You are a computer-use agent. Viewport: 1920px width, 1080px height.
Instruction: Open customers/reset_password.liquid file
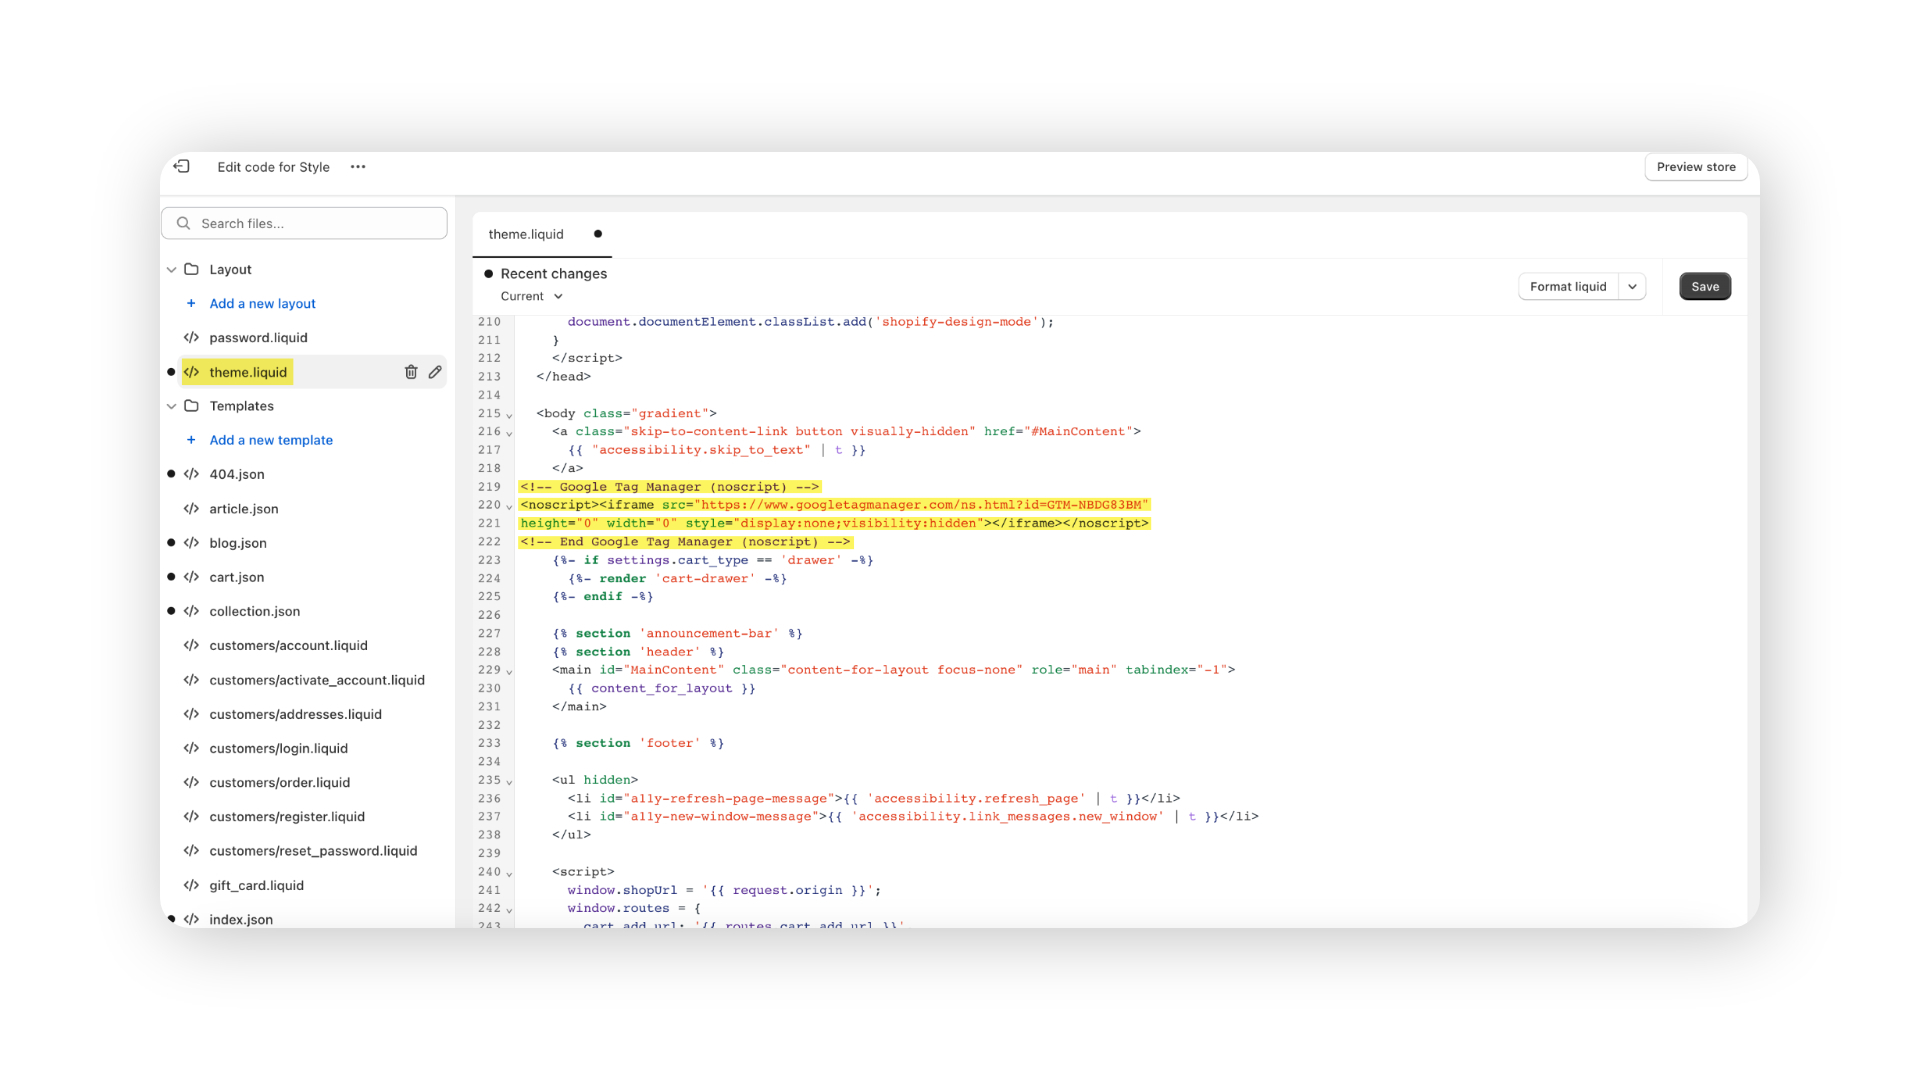313,851
